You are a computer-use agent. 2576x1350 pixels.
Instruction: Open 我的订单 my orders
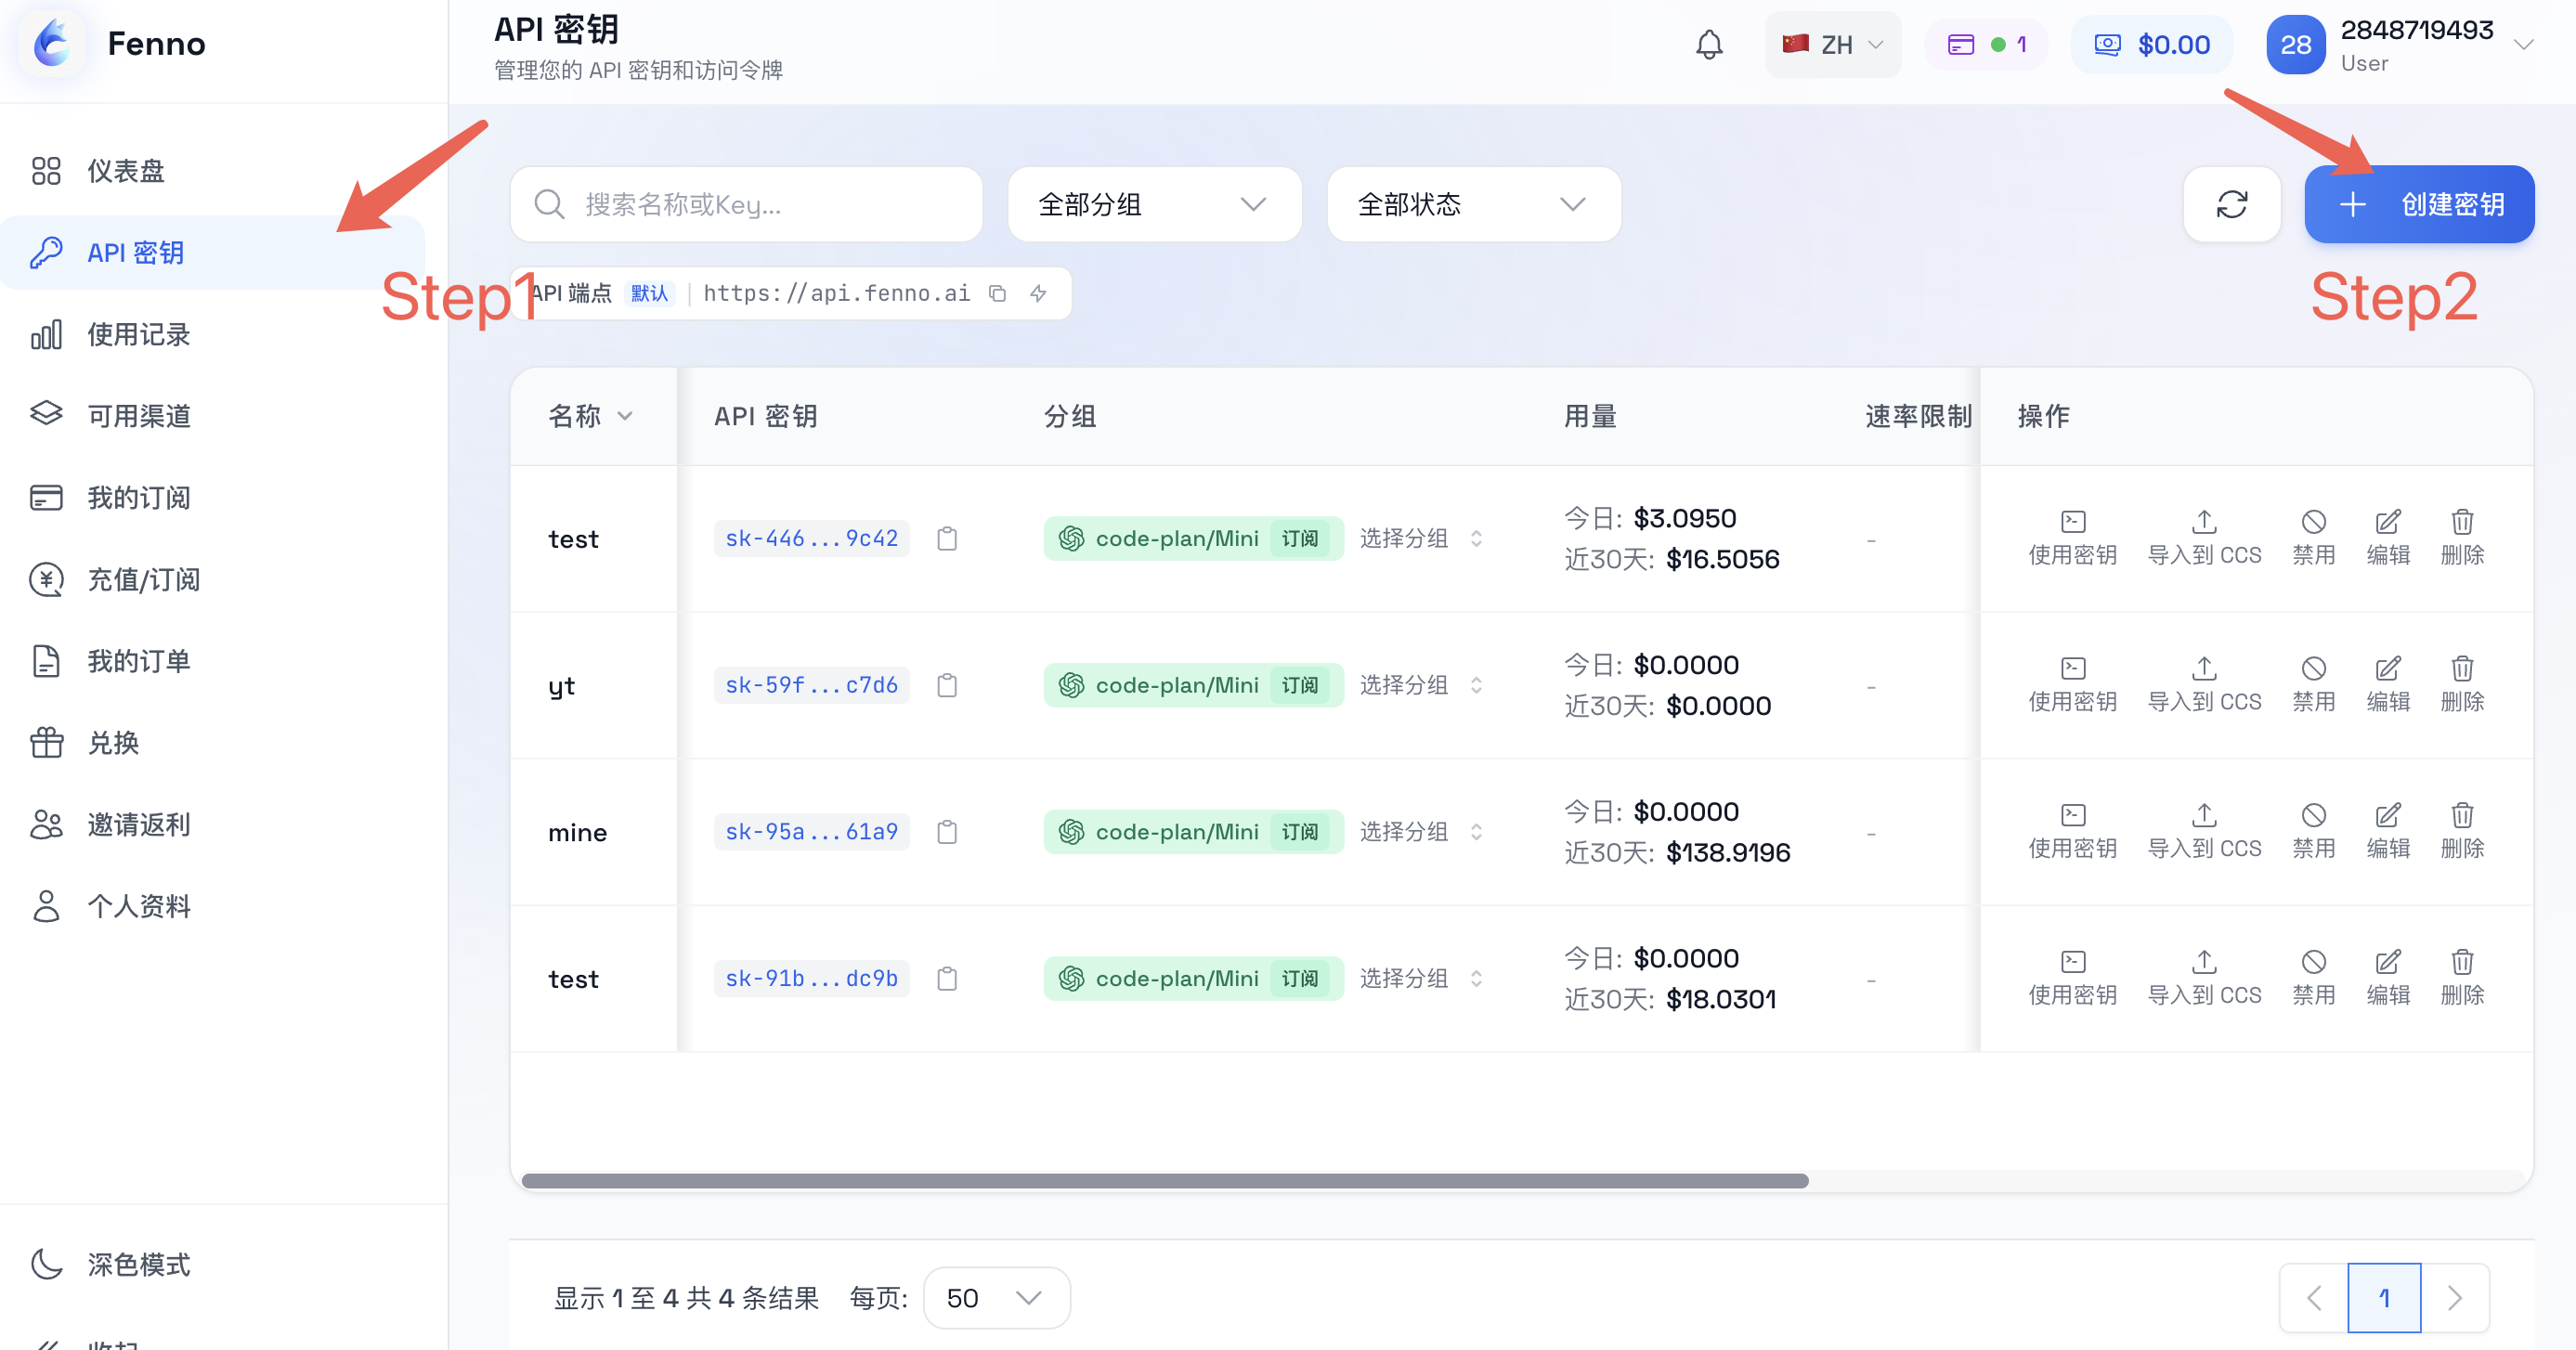(x=212, y=661)
